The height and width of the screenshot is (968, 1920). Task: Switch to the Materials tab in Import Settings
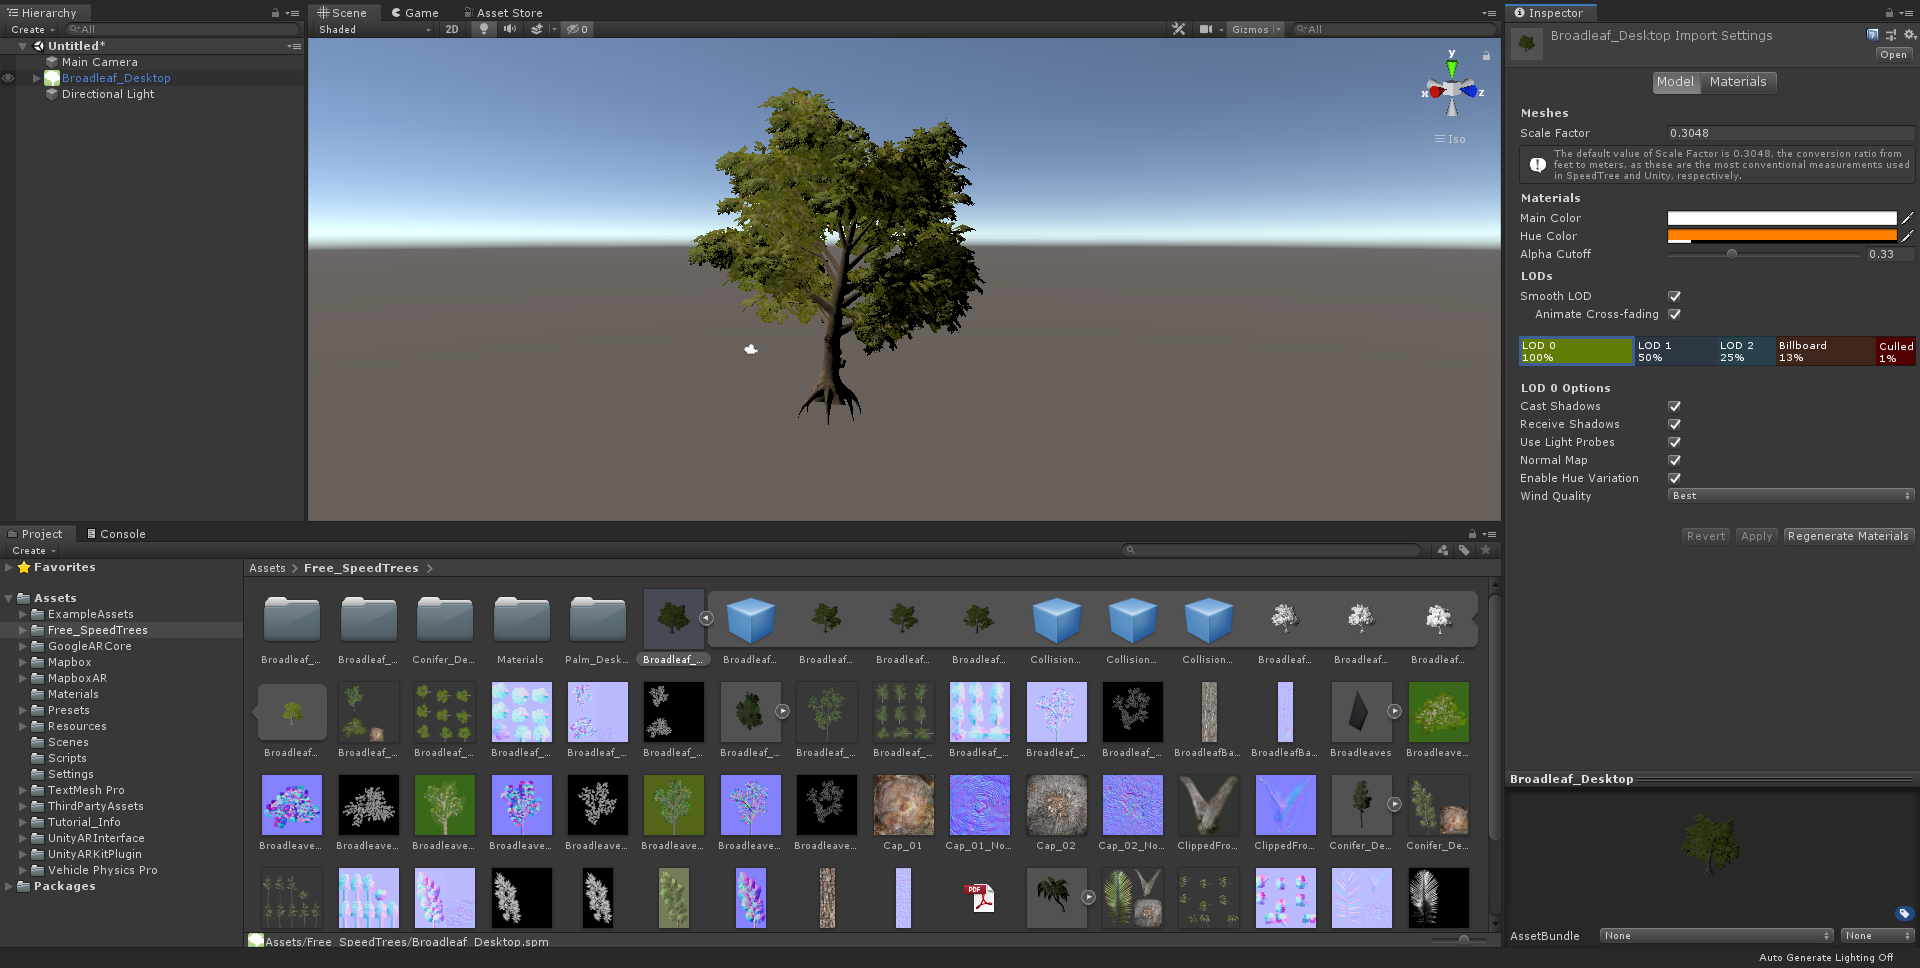pos(1738,81)
